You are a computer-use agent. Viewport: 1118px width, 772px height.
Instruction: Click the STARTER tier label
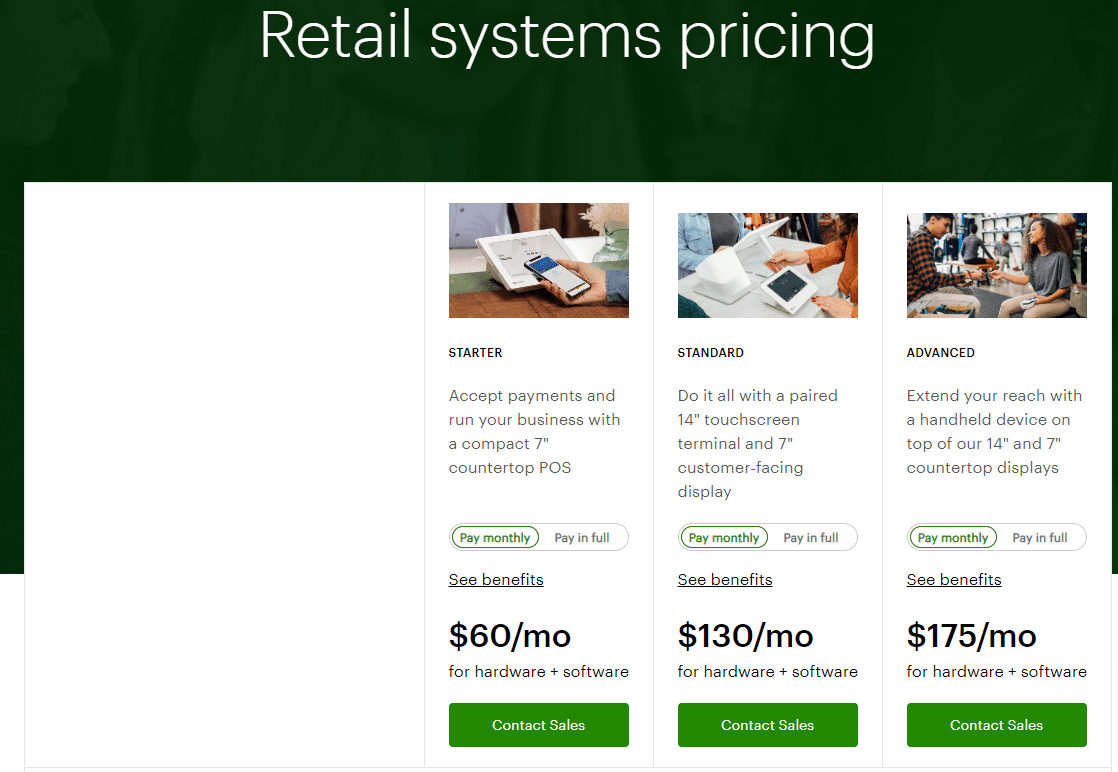475,352
